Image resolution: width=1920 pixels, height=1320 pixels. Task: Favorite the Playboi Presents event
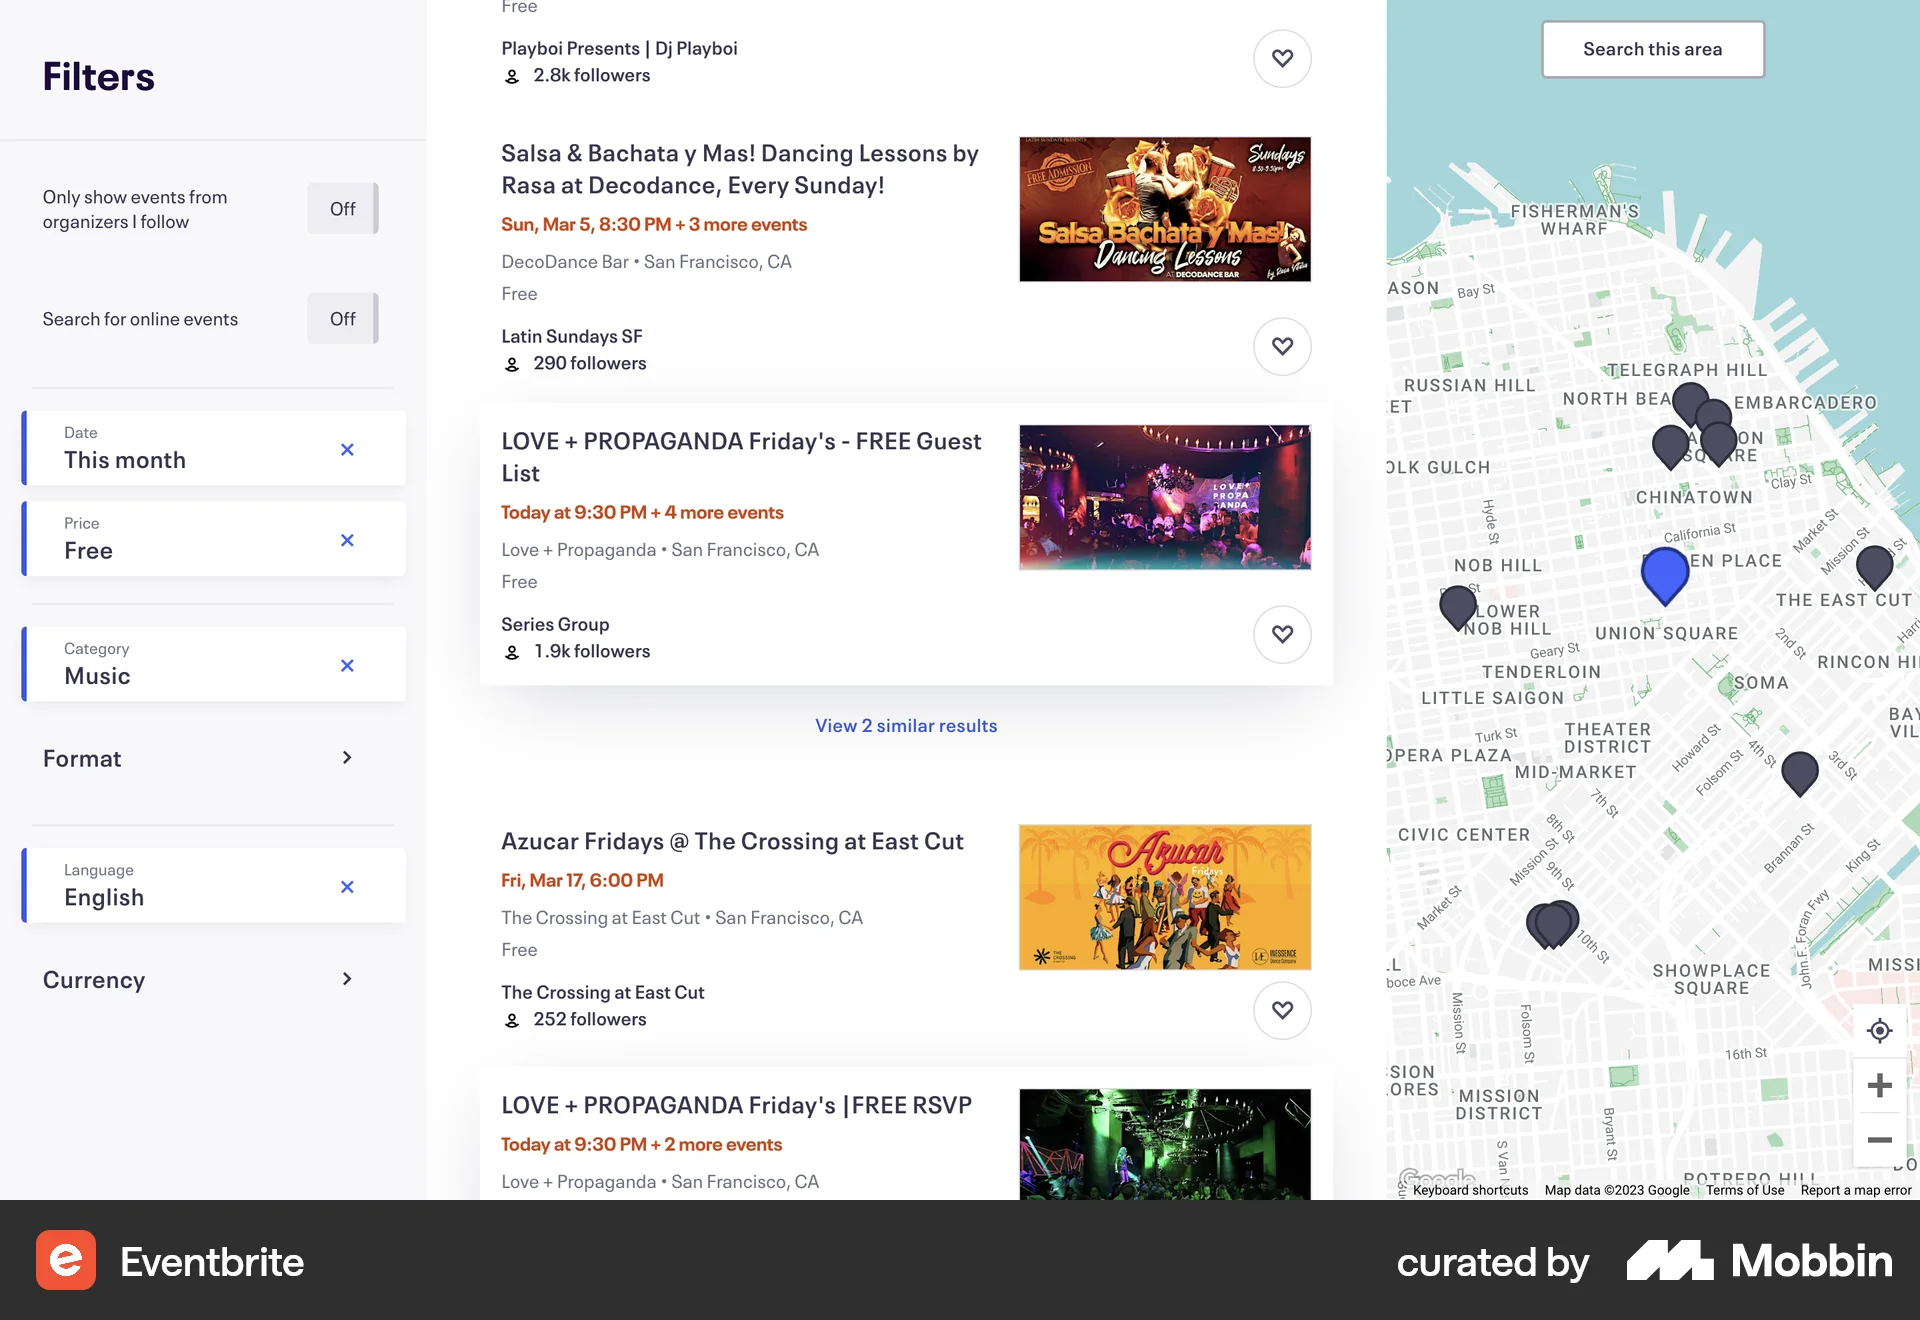pyautogui.click(x=1282, y=58)
